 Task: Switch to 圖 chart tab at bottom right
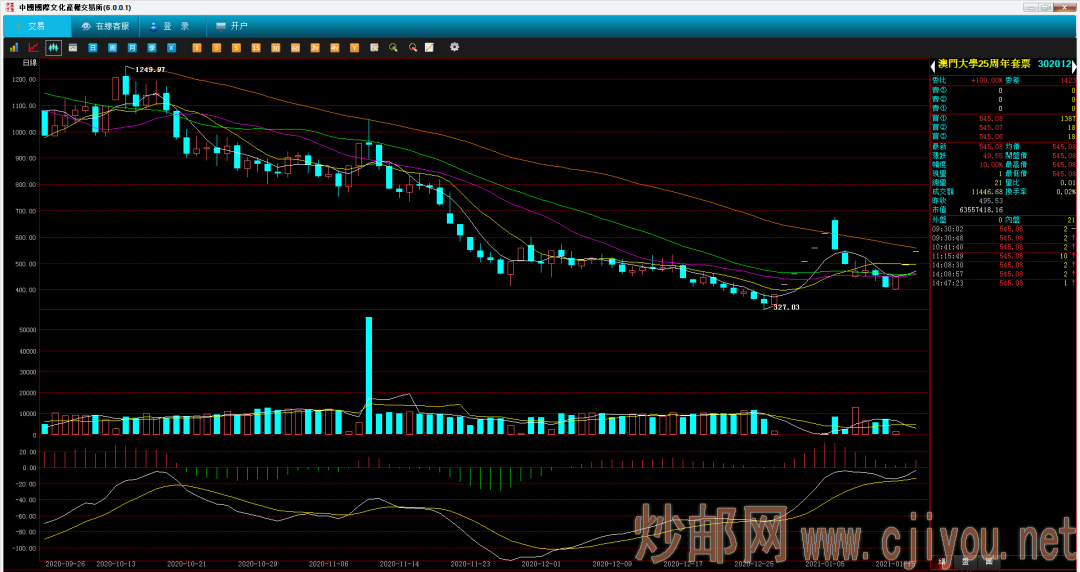(988, 562)
